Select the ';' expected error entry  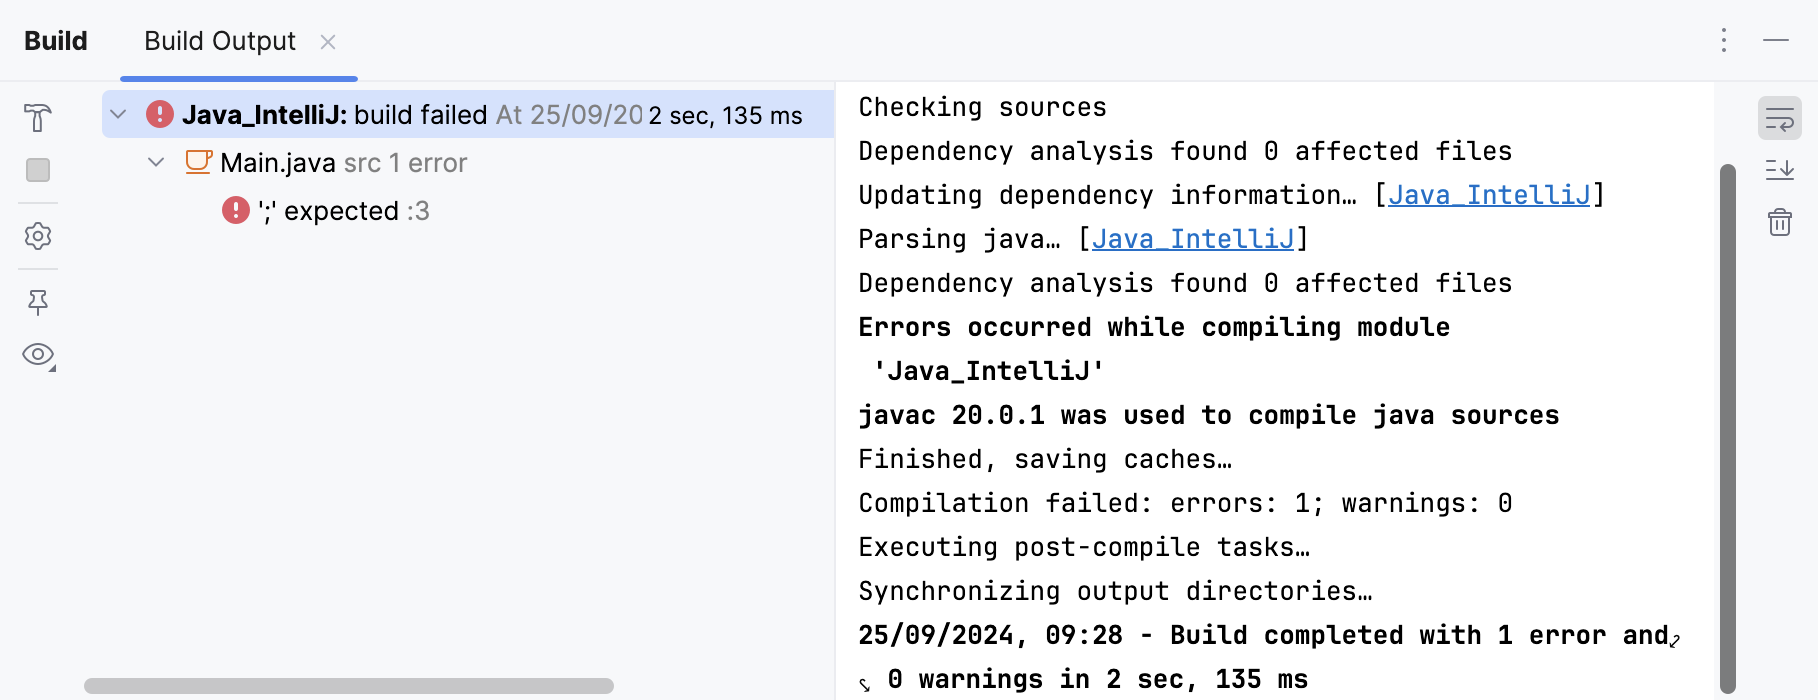tap(341, 211)
